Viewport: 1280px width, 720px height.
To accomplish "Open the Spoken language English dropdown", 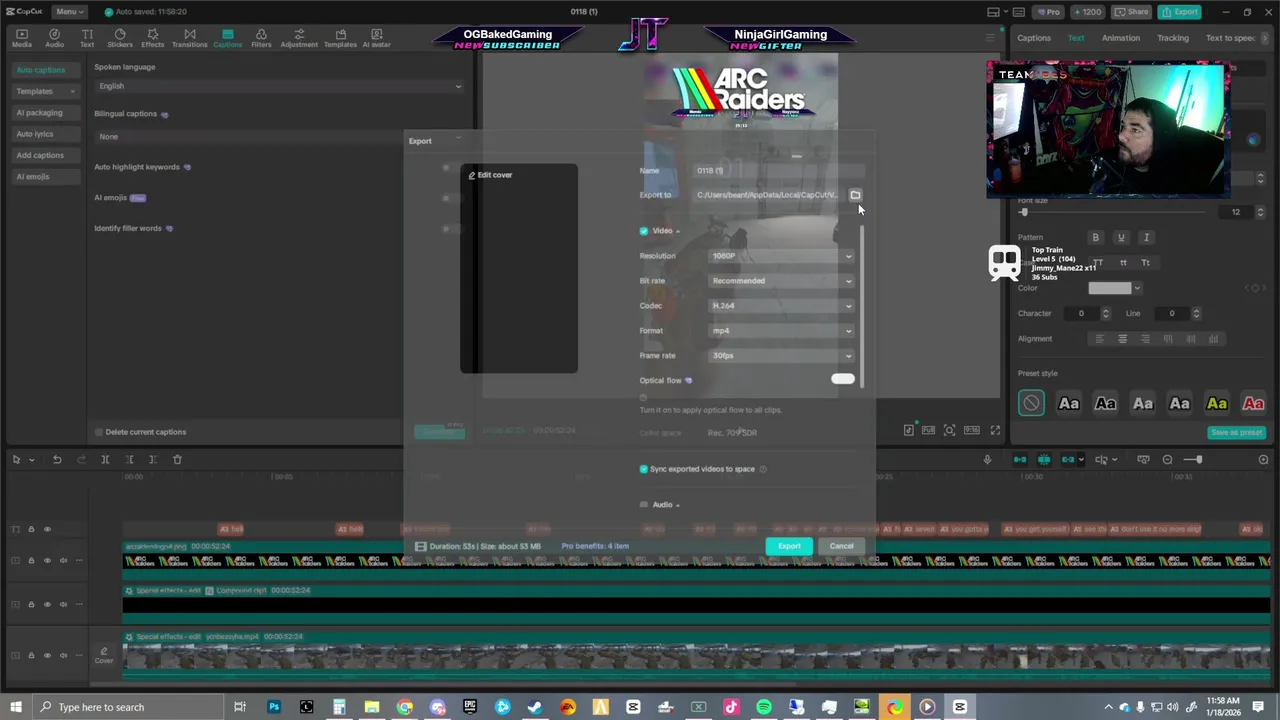I will 279,86.
